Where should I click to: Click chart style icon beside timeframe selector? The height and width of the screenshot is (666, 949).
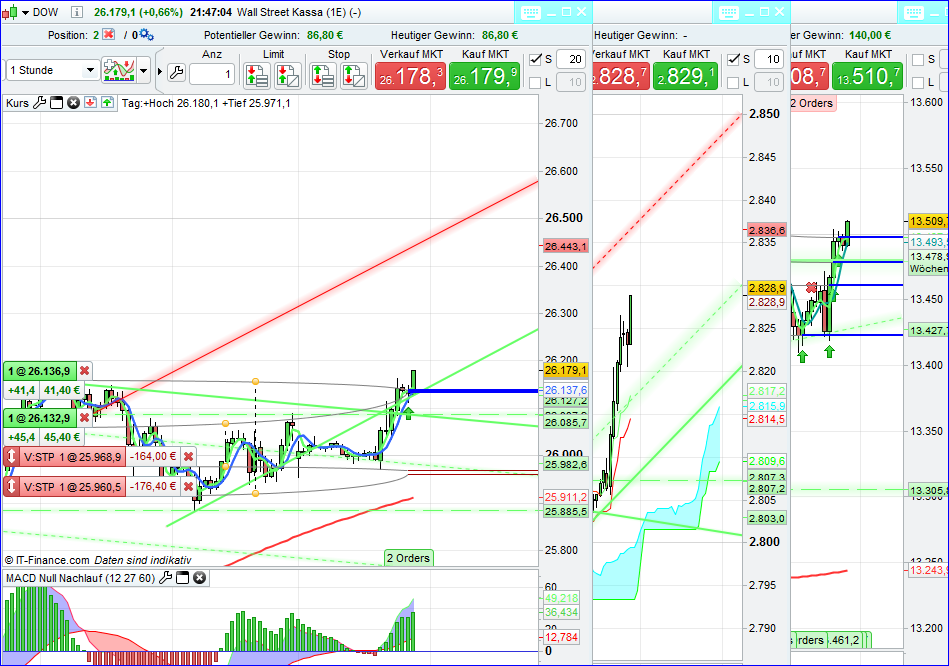(118, 71)
